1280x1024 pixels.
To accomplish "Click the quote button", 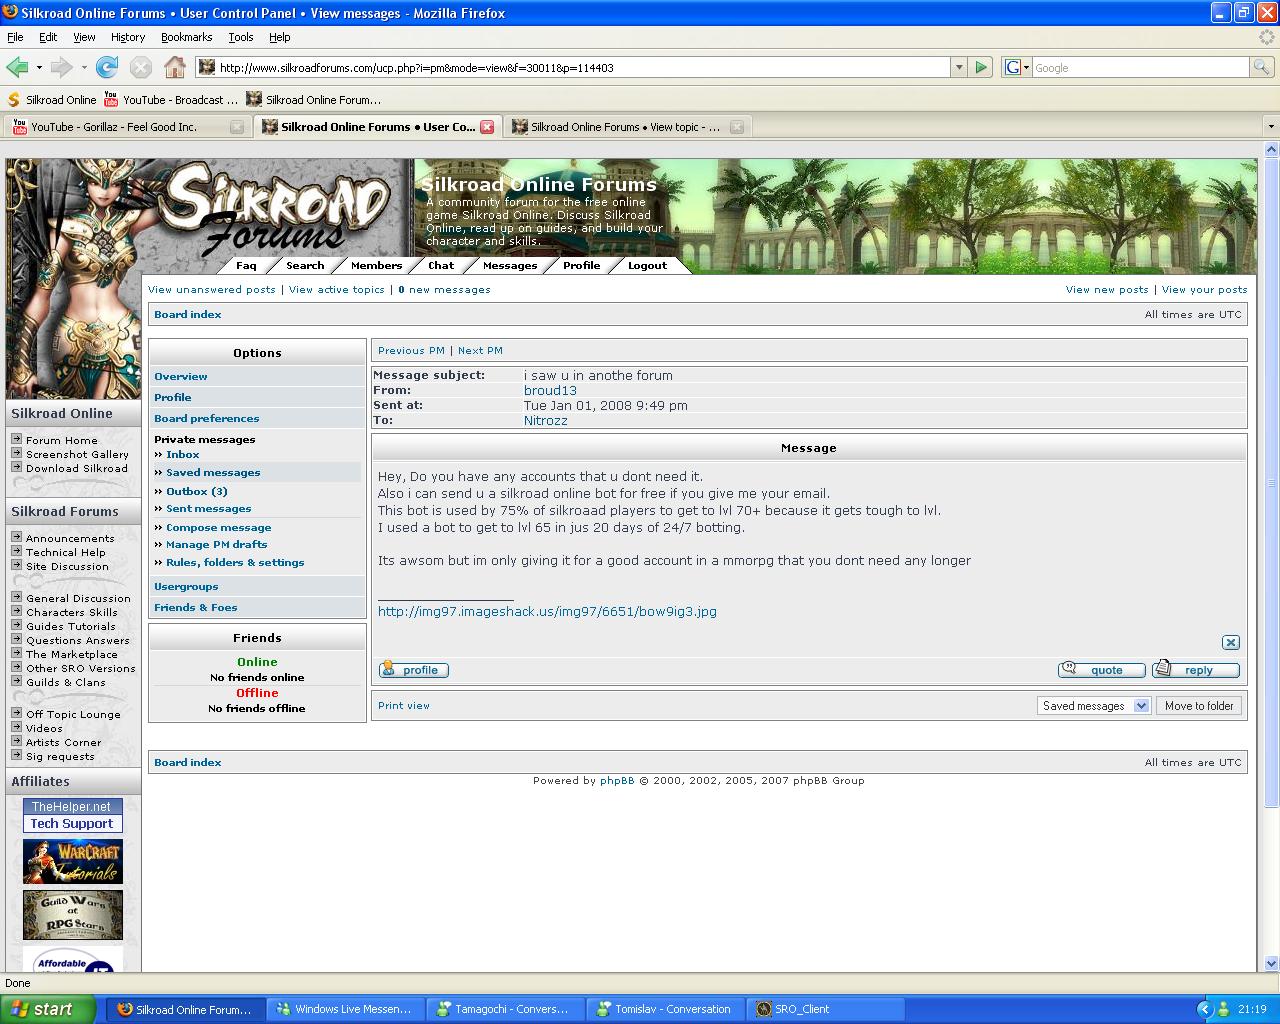I will (x=1103, y=670).
